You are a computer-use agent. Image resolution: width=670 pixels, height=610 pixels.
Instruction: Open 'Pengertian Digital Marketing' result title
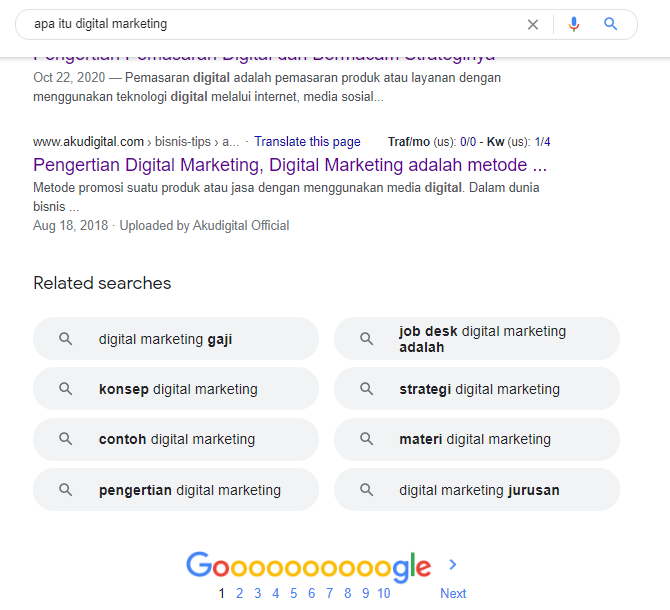(x=290, y=165)
